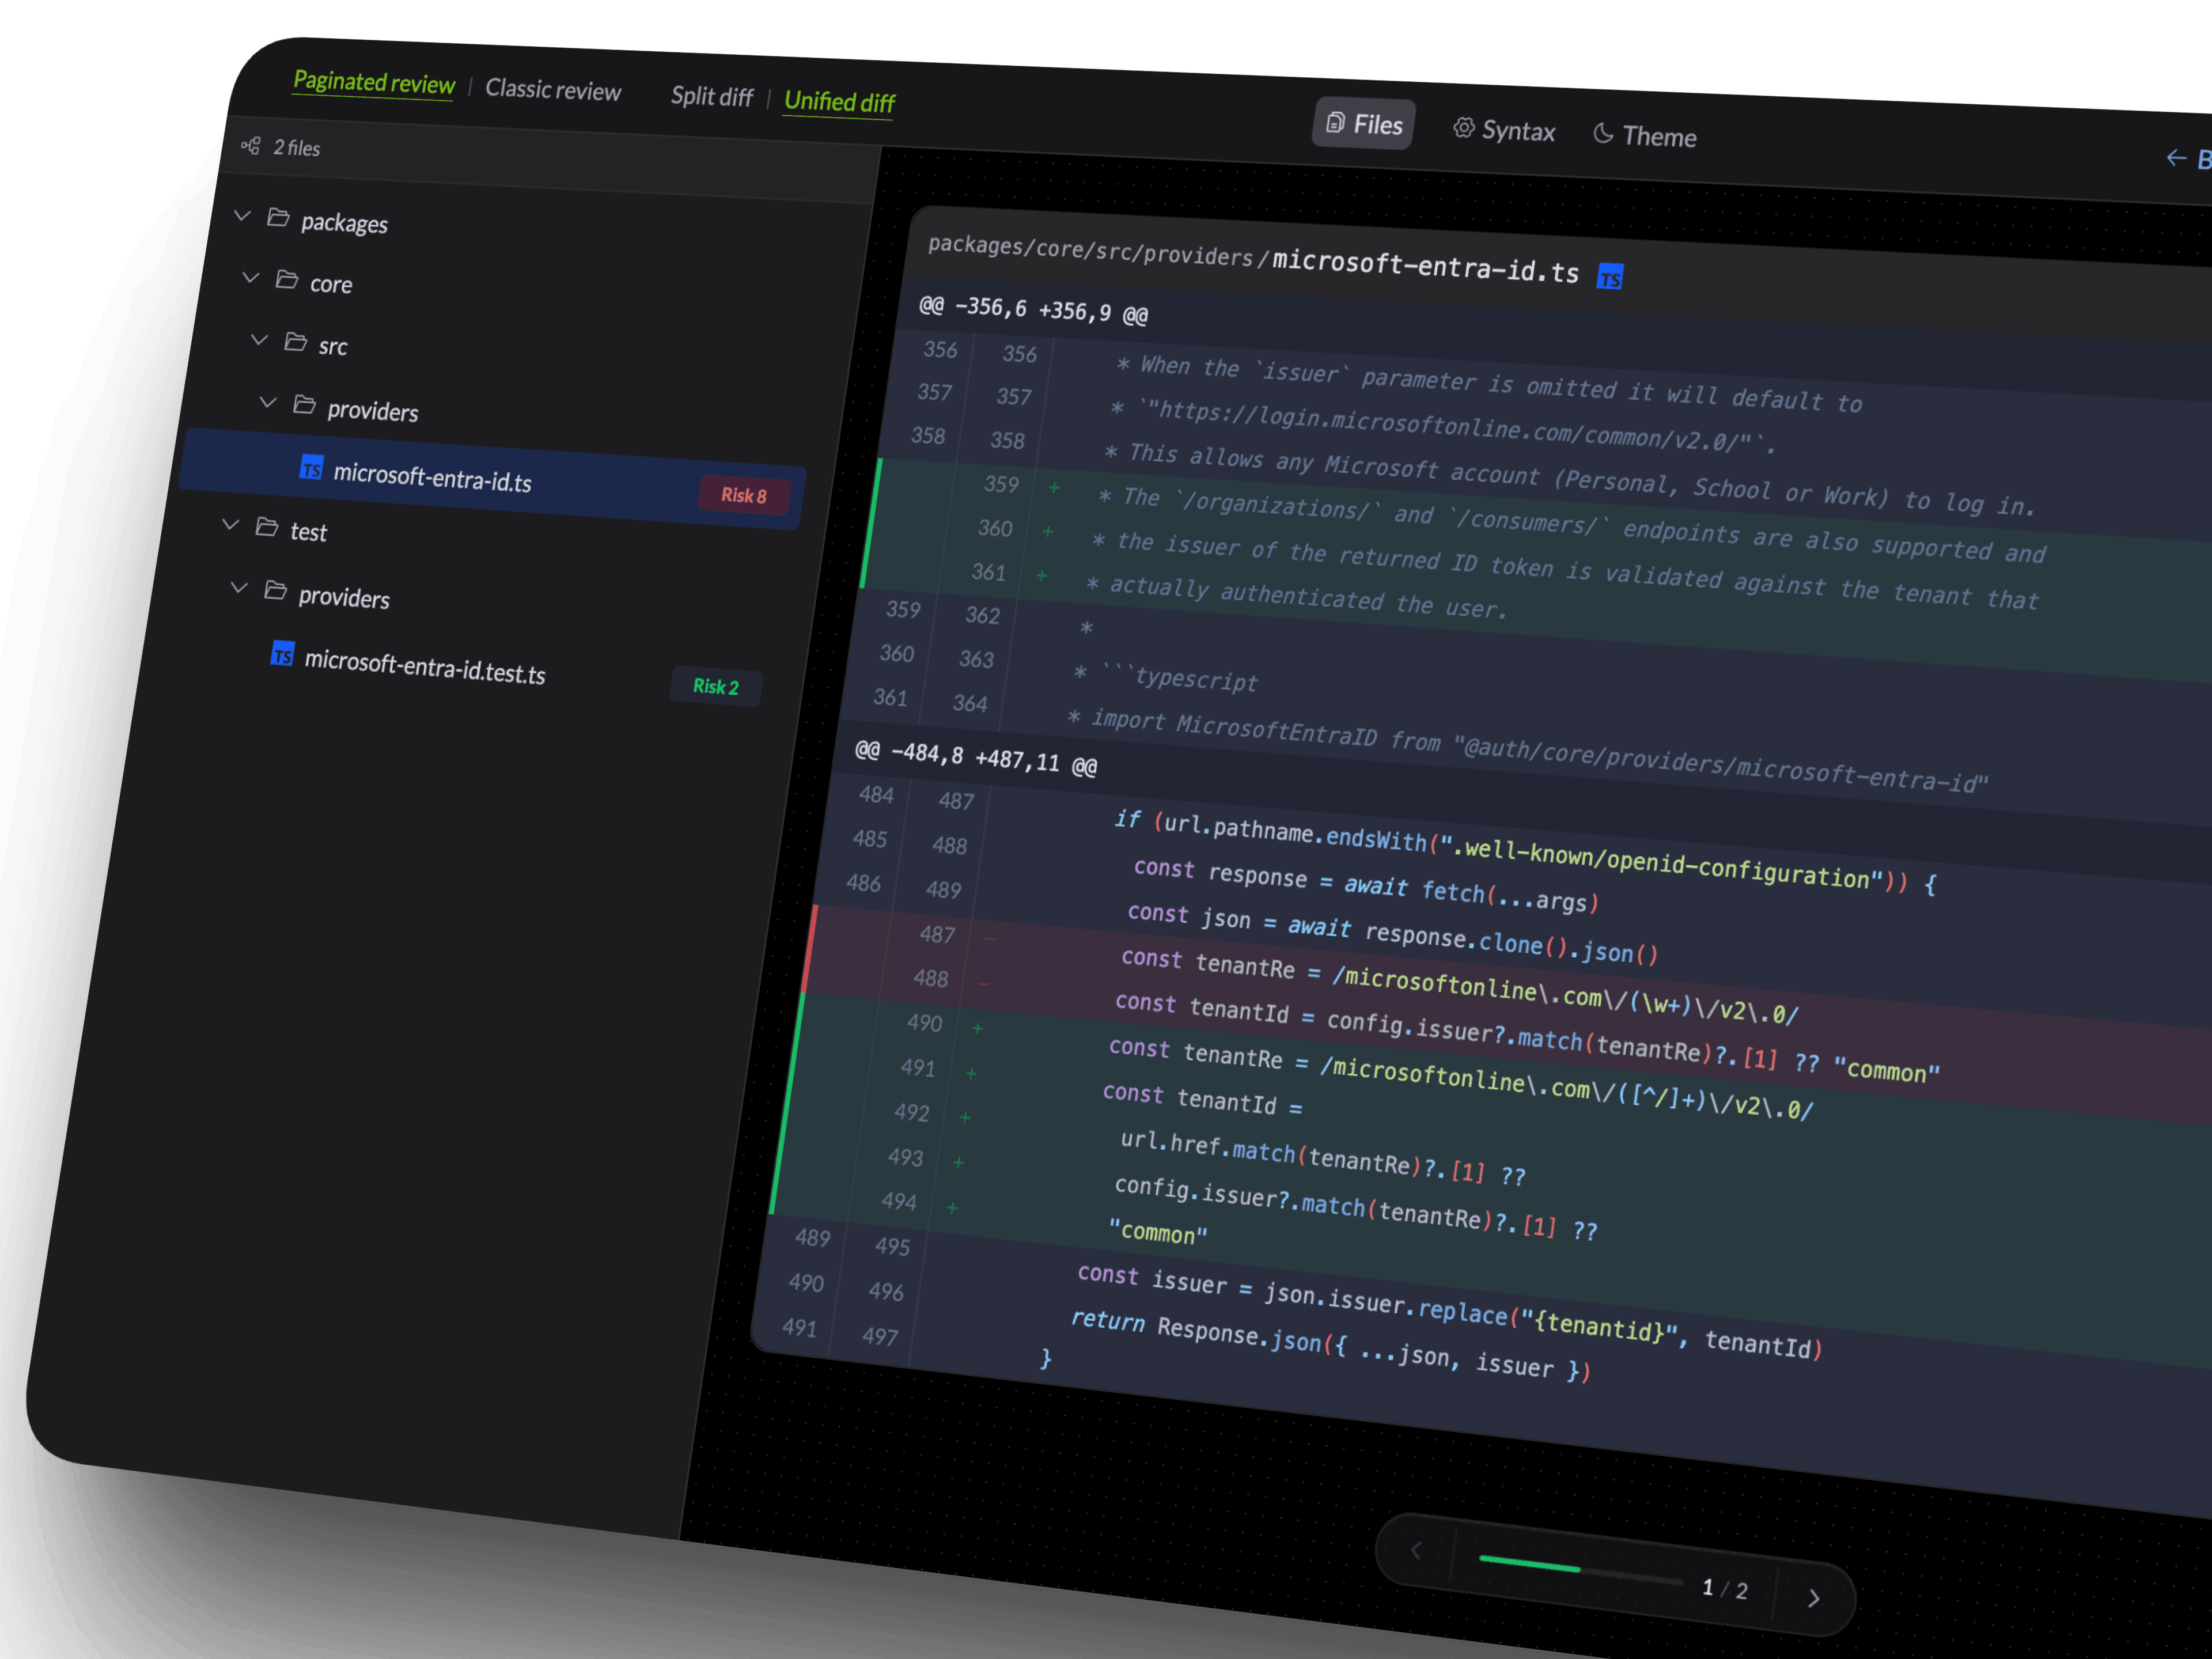Collapse the packages folder chevron
The width and height of the screenshot is (2212, 1659).
pos(242,215)
